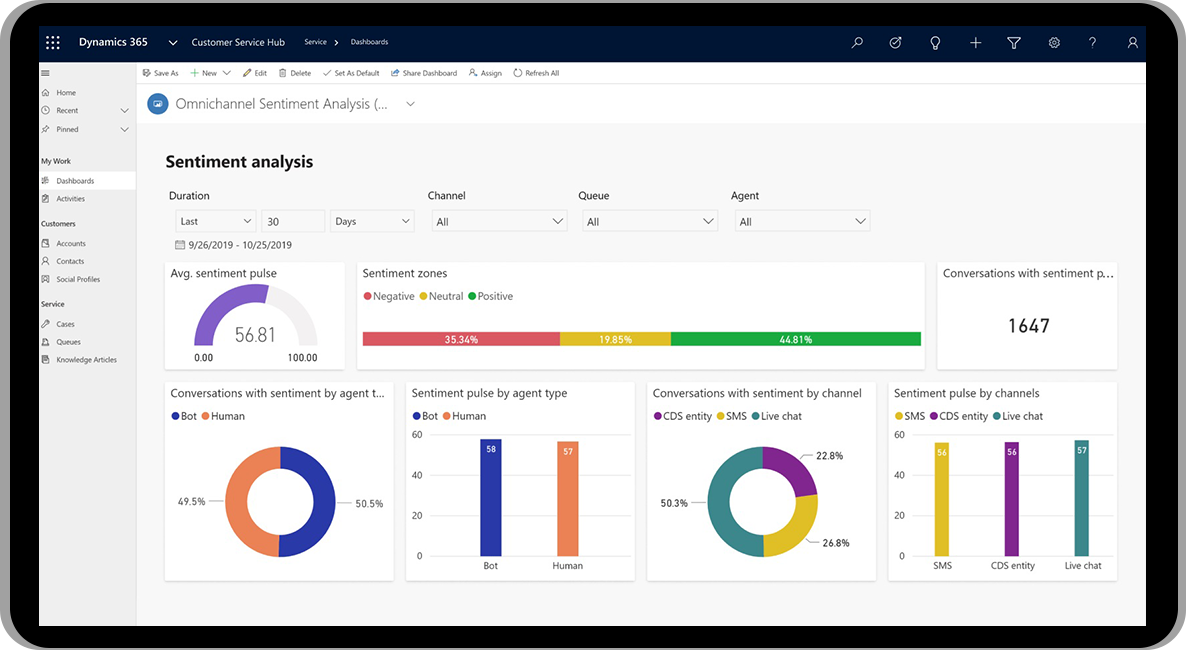Click the Edit pencil command

tap(255, 73)
